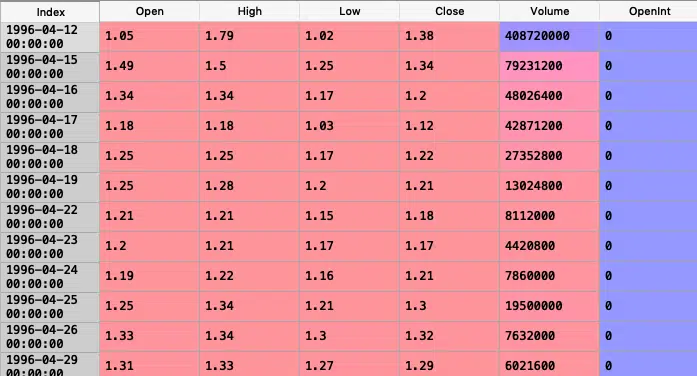Click Low cell 1.15 on 1996-04-22
The image size is (697, 376).
[x=349, y=216]
